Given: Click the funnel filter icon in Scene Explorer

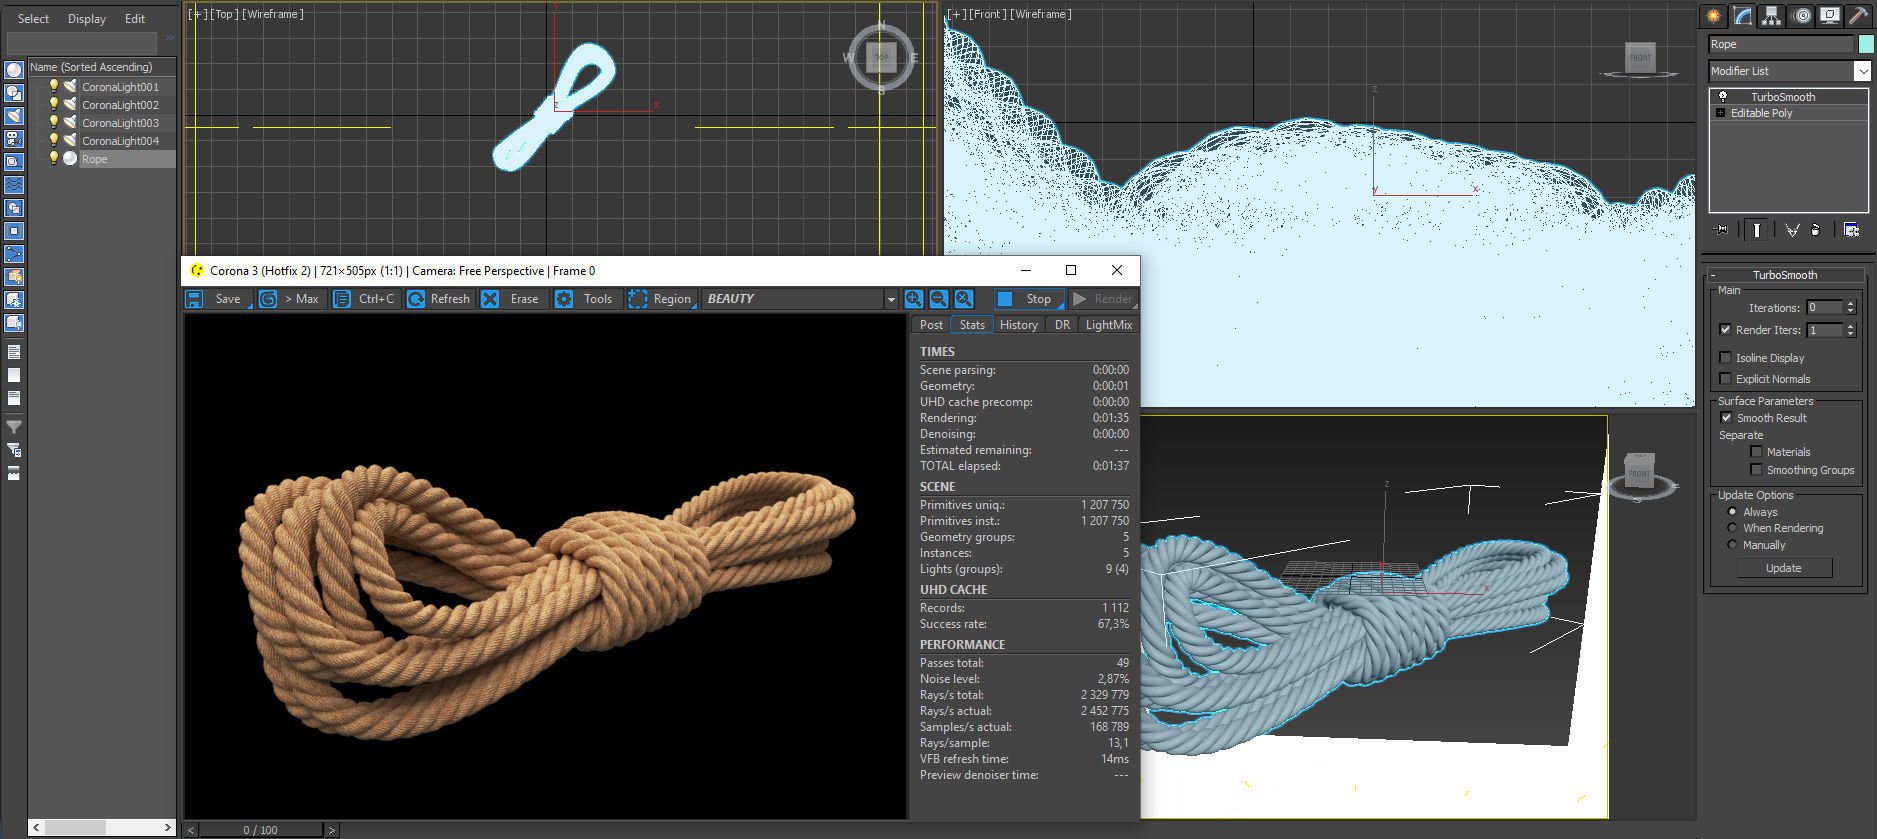Looking at the screenshot, I should coord(14,427).
